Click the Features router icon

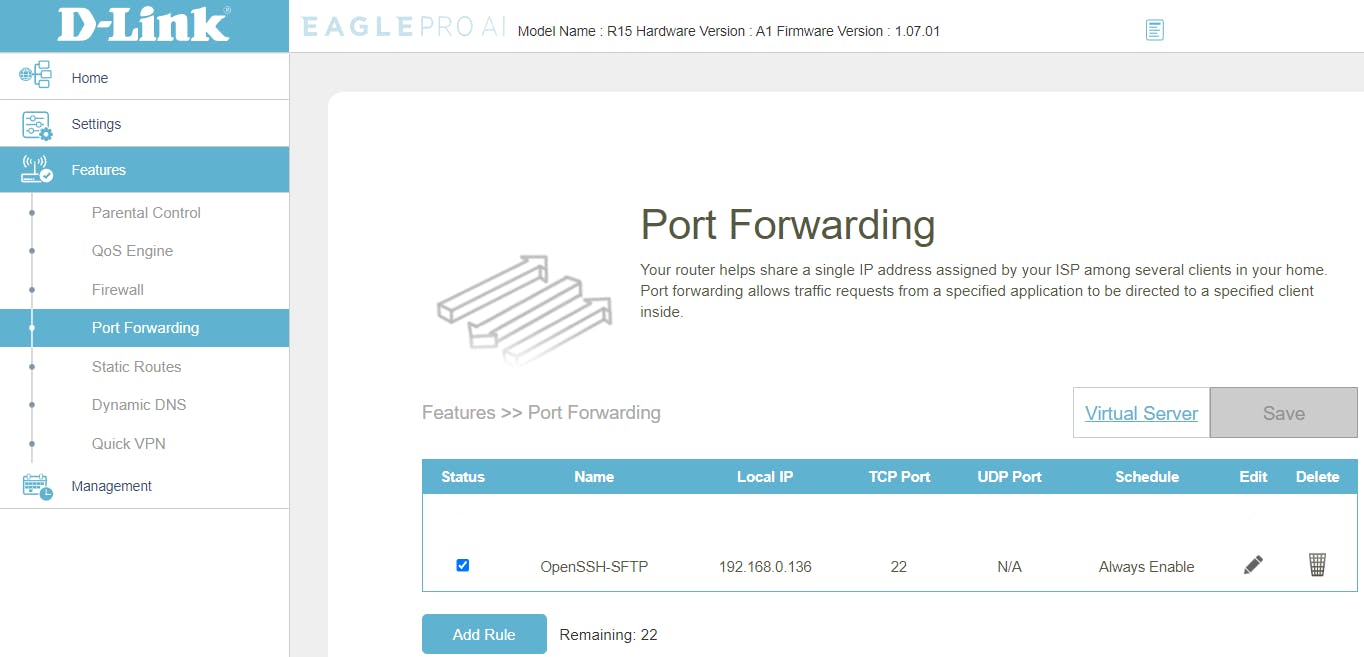(x=36, y=170)
